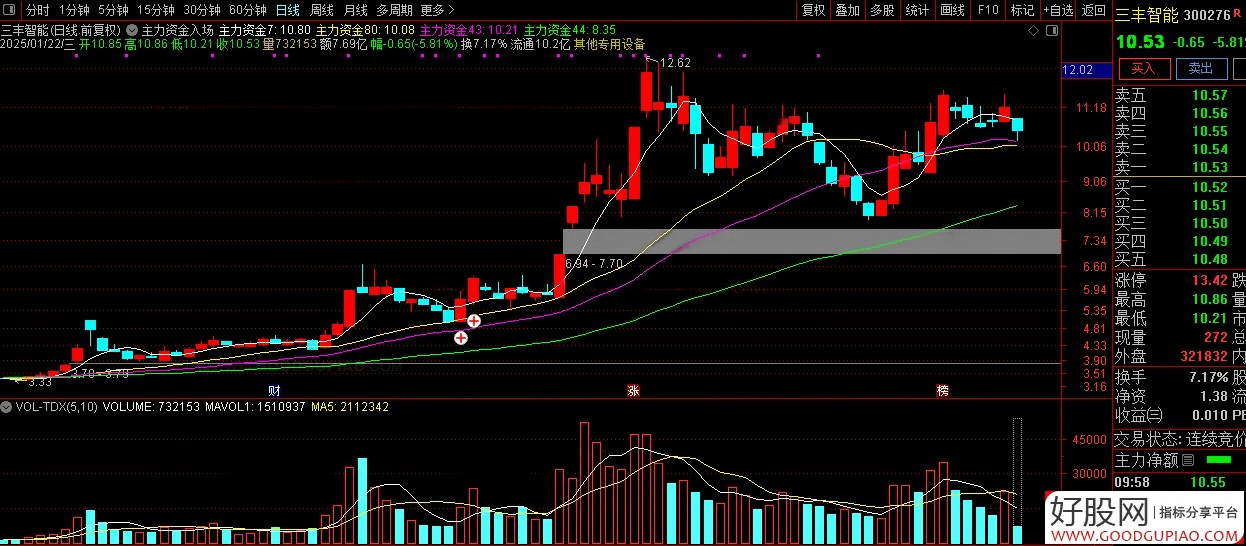Viewport: 1246px width, 546px height.
Task: Select the 卖二 ask price 10.54
Action: click(x=1209, y=149)
